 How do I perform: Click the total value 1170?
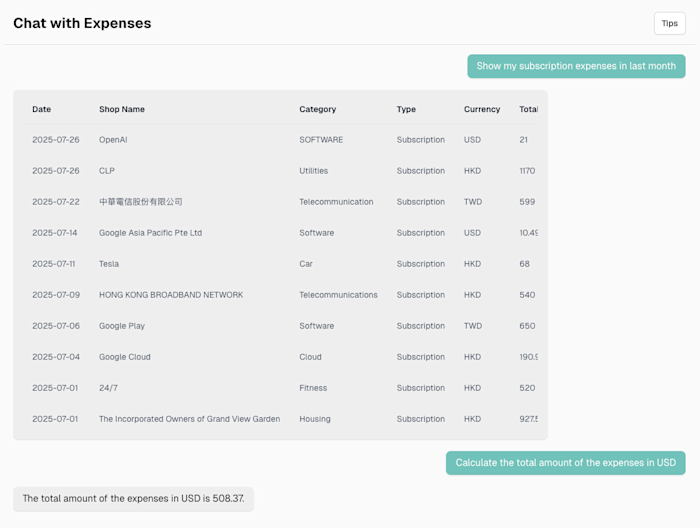tap(527, 171)
